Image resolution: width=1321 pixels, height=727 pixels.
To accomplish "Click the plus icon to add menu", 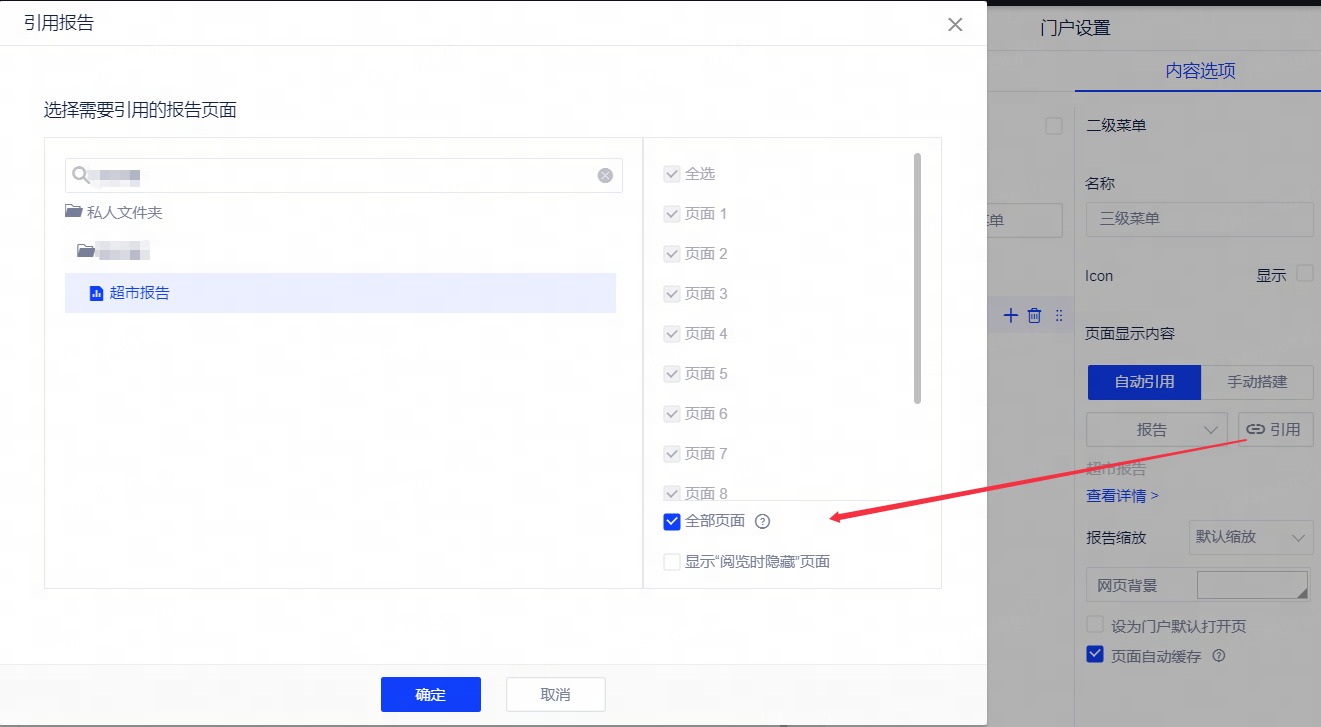I will pos(1010,315).
